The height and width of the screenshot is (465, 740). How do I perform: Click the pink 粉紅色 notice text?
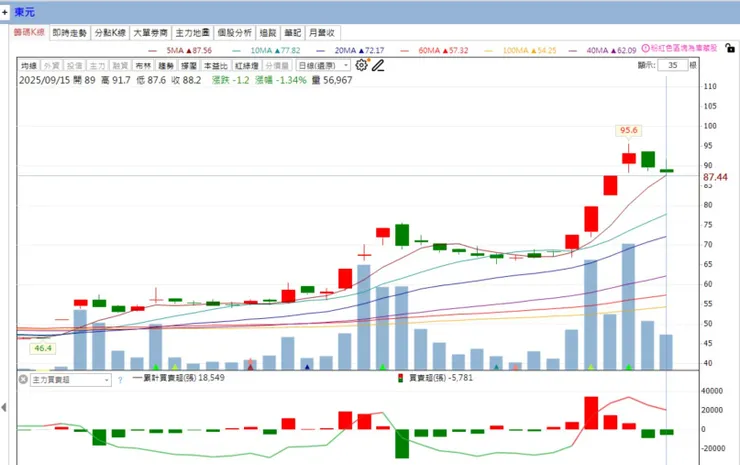(684, 48)
